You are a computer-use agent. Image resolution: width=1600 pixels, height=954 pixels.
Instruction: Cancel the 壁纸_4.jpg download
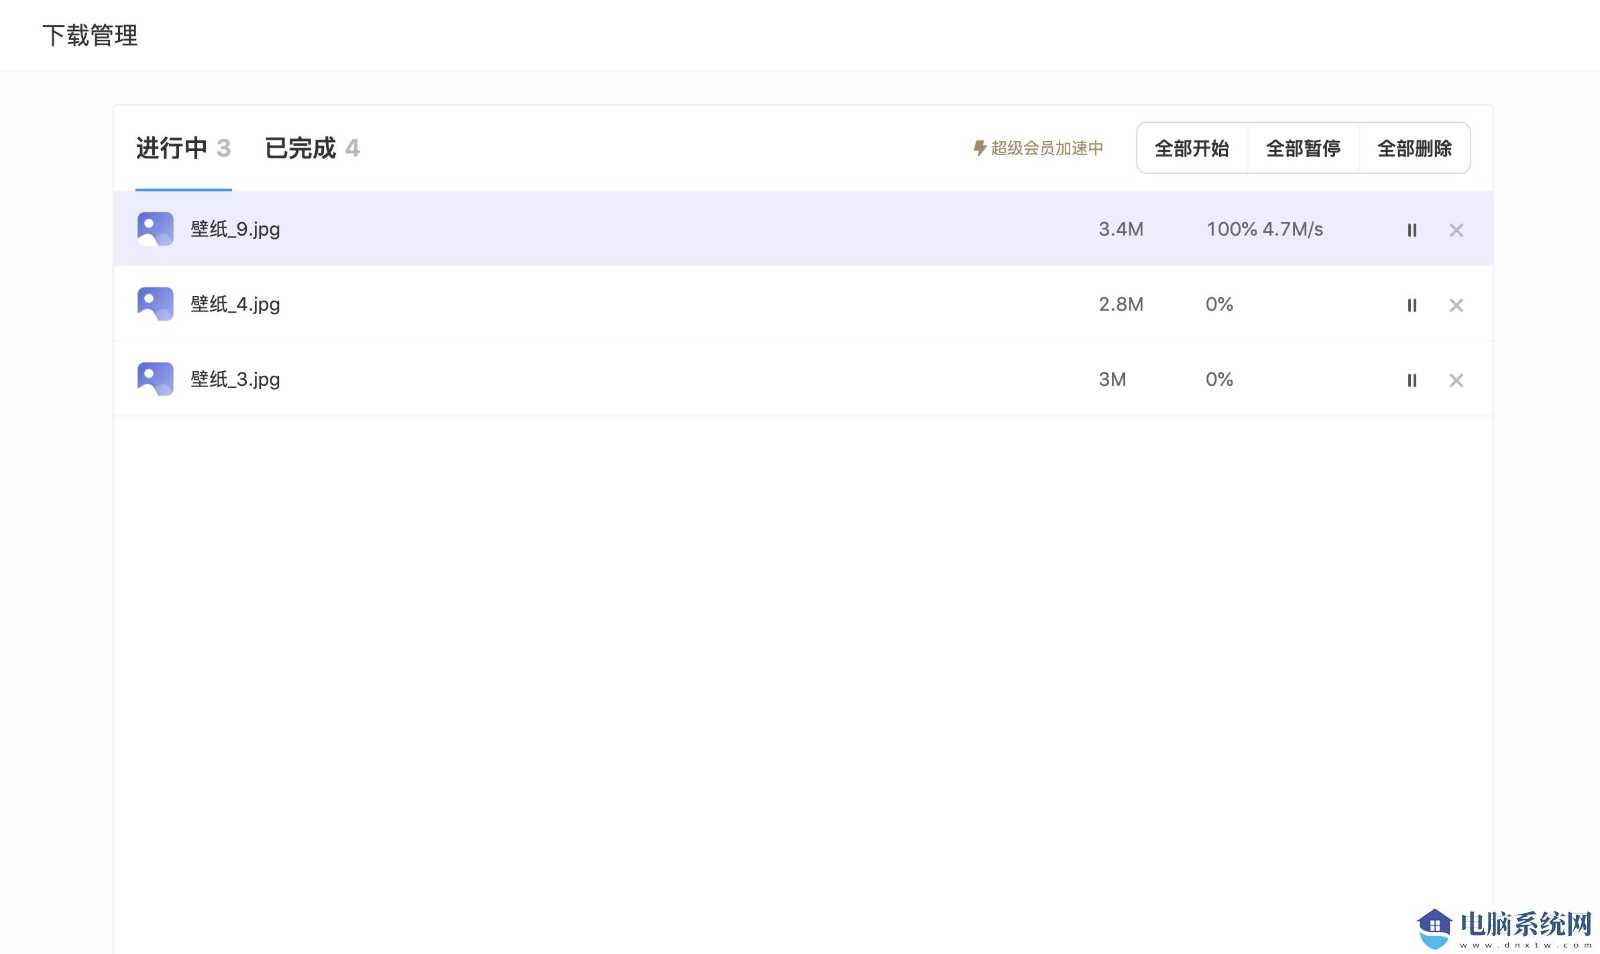[1456, 305]
